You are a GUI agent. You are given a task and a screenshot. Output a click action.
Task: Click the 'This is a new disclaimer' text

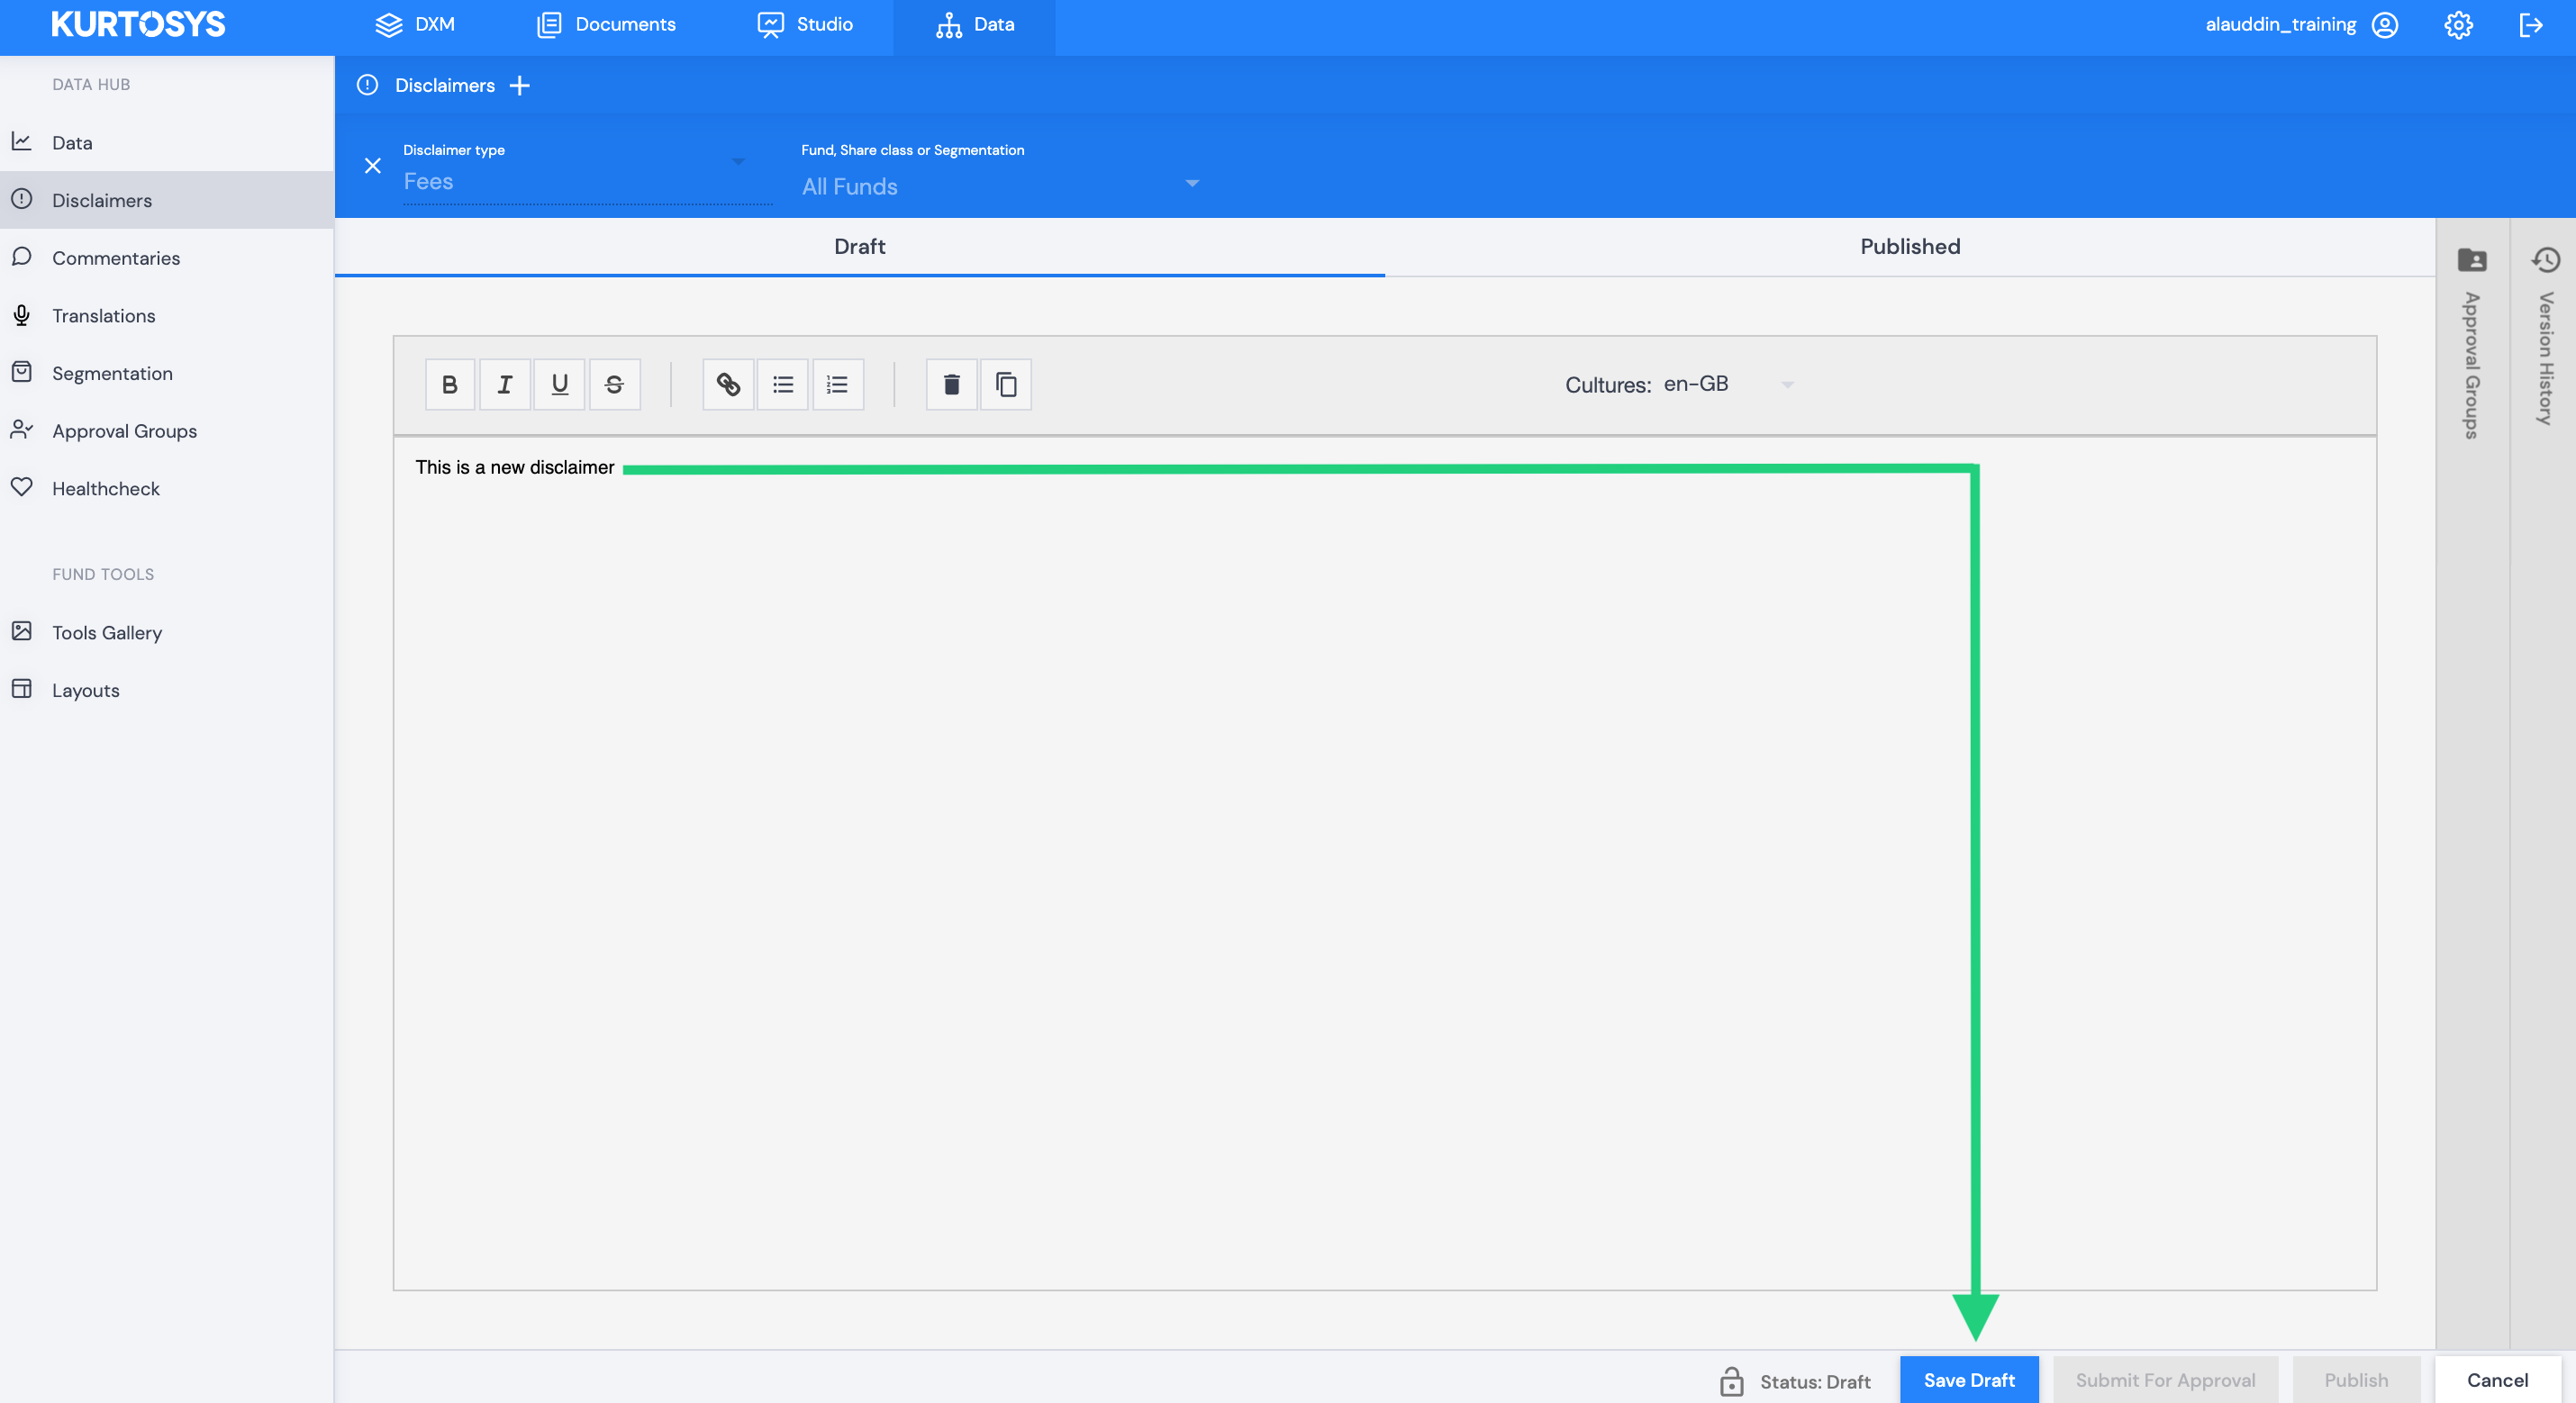(515, 467)
